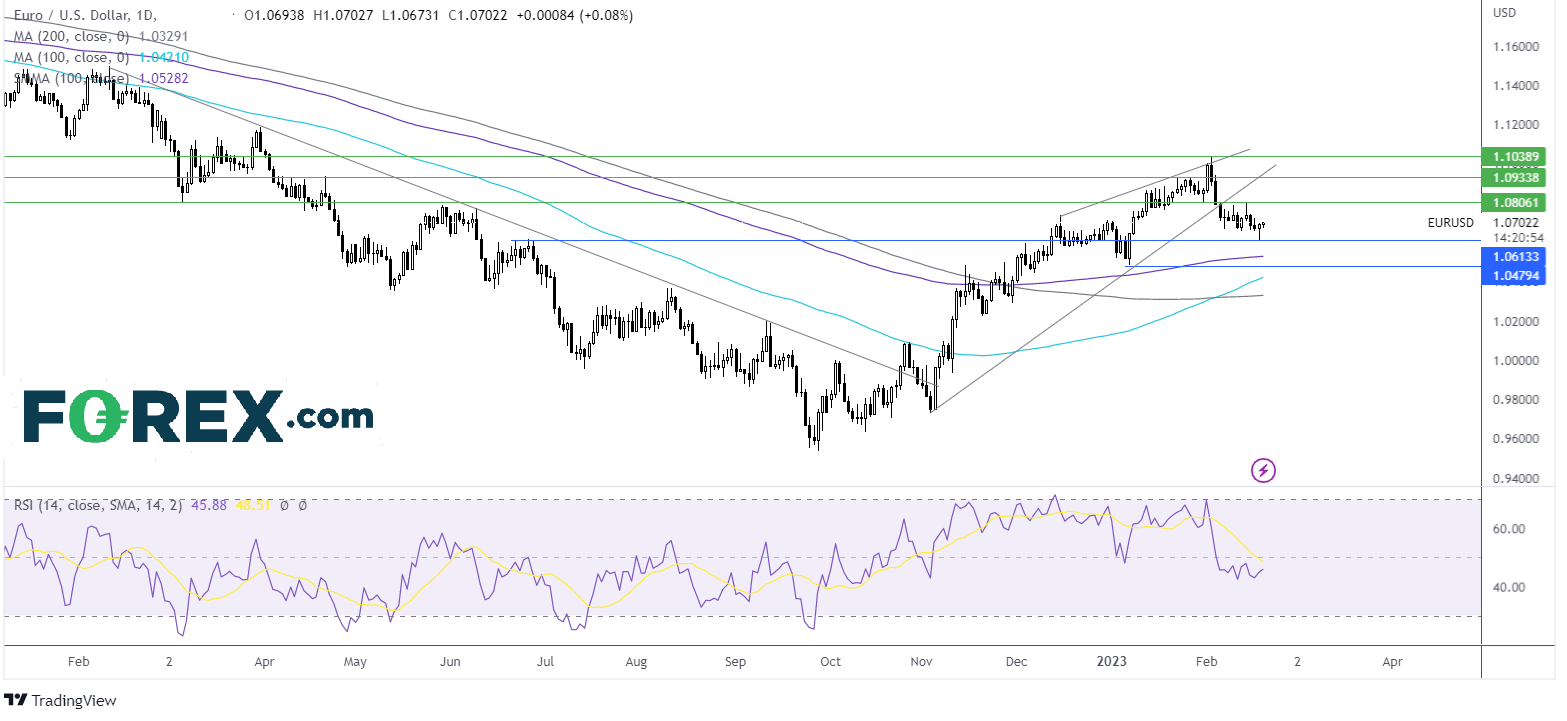Viewport: 1567px width, 721px height.
Task: Click the current price 1.07022 axis label
Action: [1517, 223]
